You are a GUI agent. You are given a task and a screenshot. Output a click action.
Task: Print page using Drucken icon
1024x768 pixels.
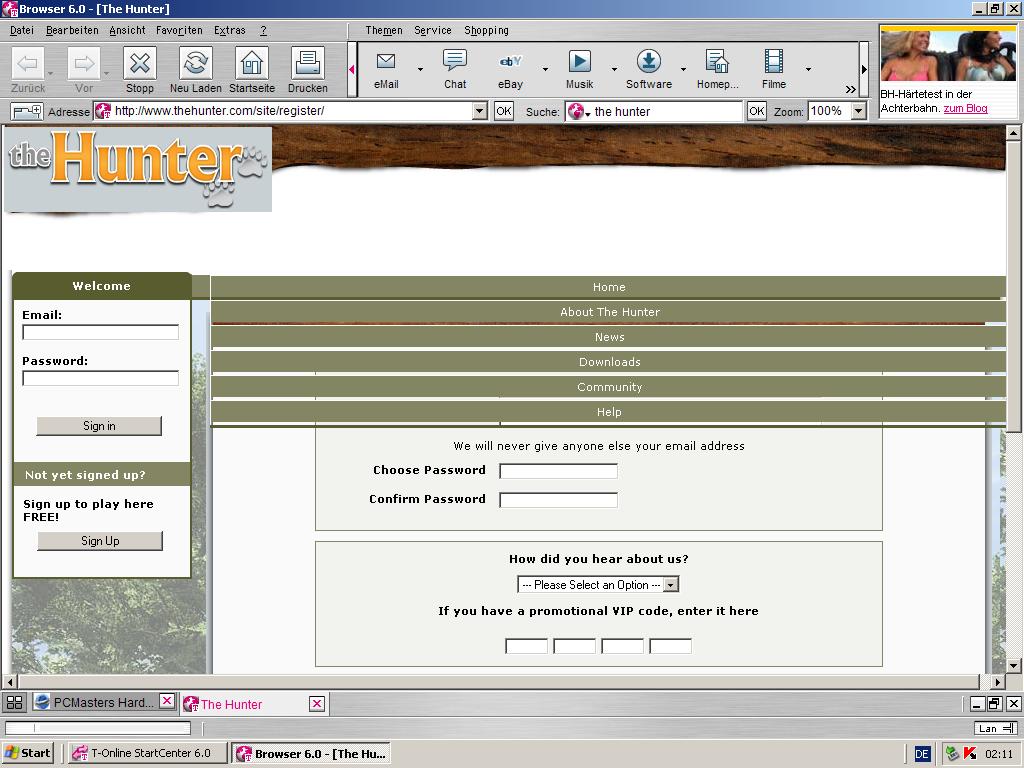pos(307,64)
